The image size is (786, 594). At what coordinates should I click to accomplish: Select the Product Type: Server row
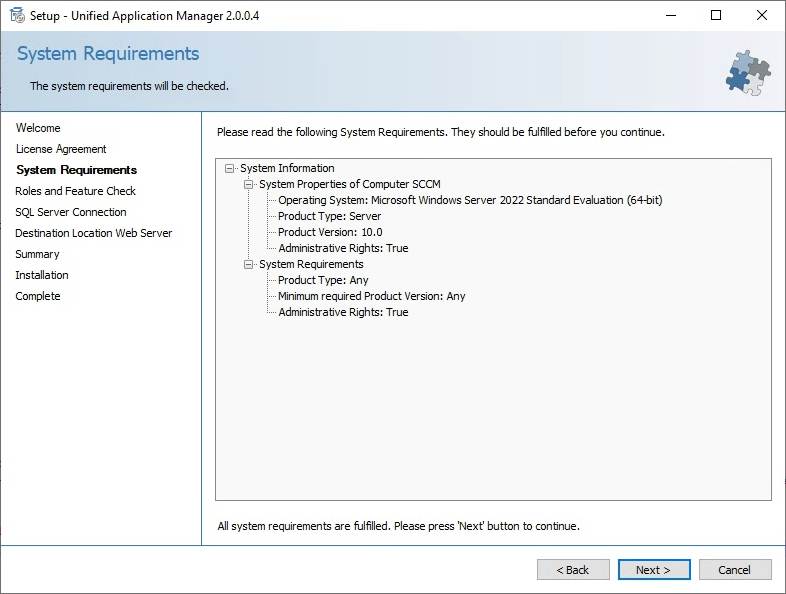click(329, 216)
